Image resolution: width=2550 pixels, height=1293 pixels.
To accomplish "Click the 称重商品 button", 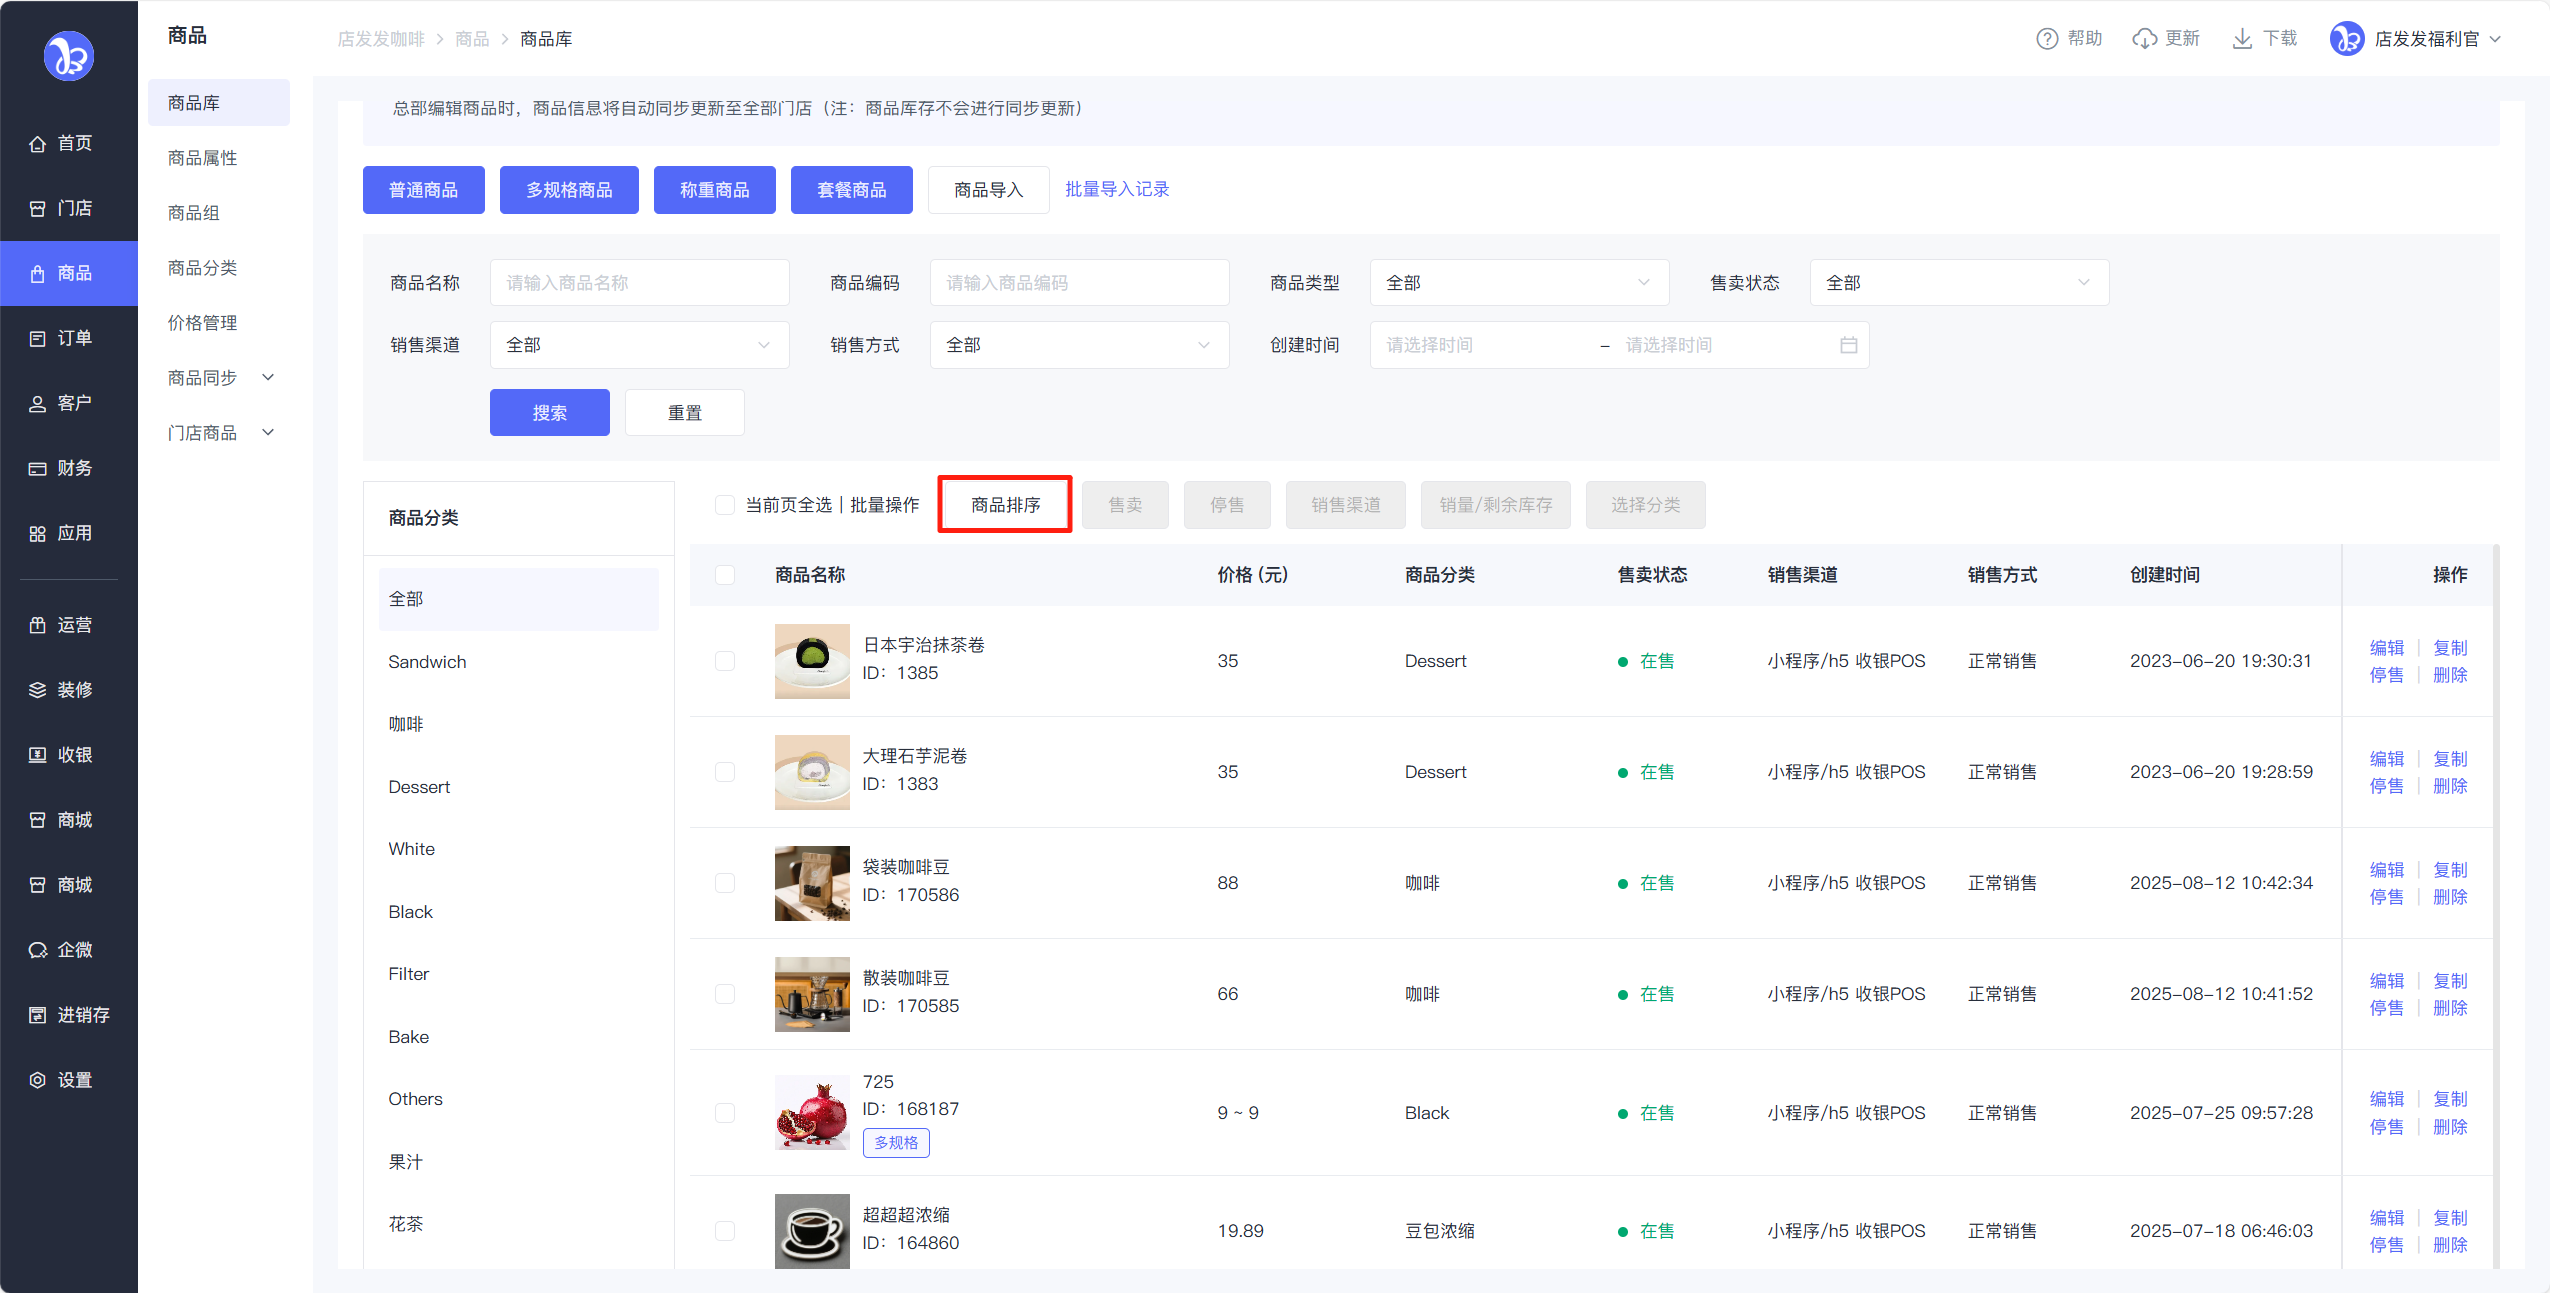I will point(715,190).
